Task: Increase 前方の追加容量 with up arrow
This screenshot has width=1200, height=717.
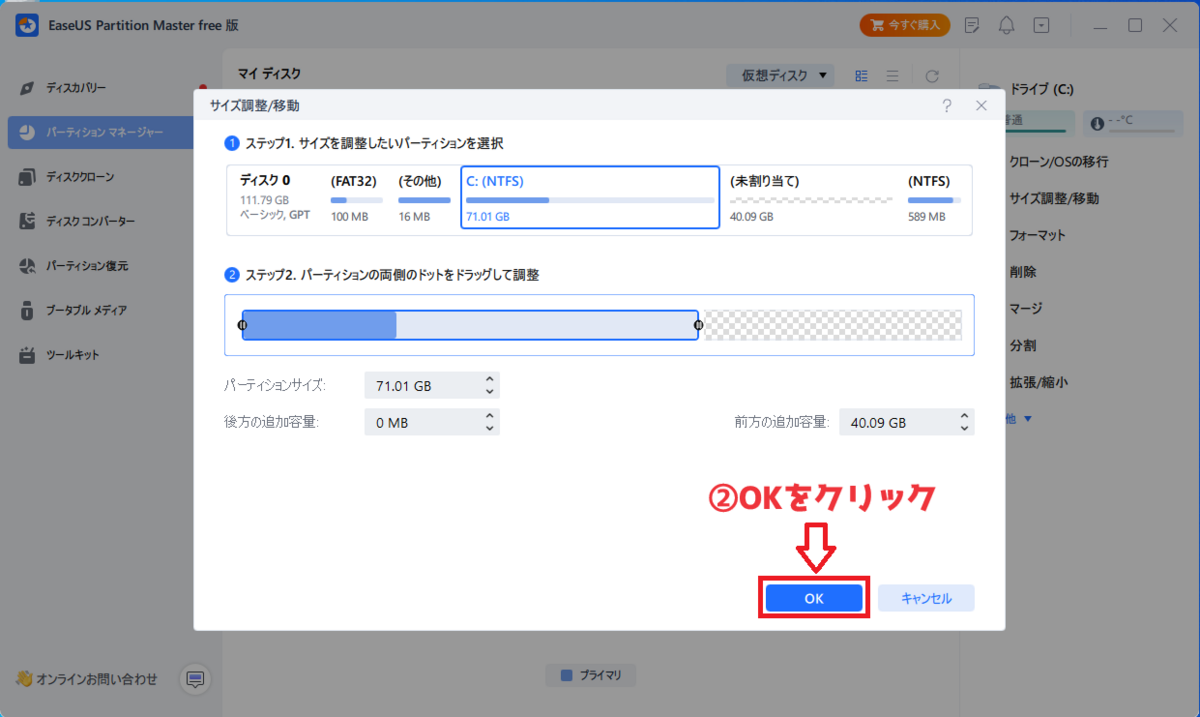Action: (964, 416)
